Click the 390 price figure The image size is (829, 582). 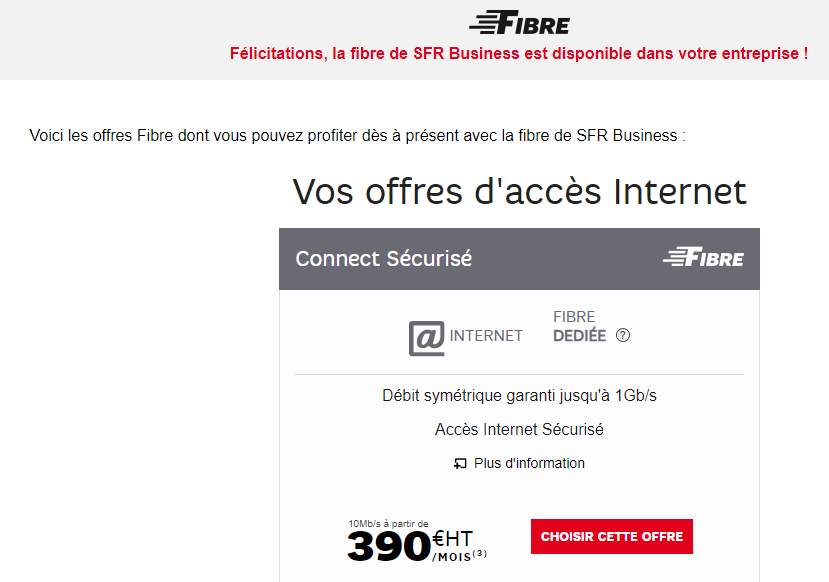tap(388, 546)
